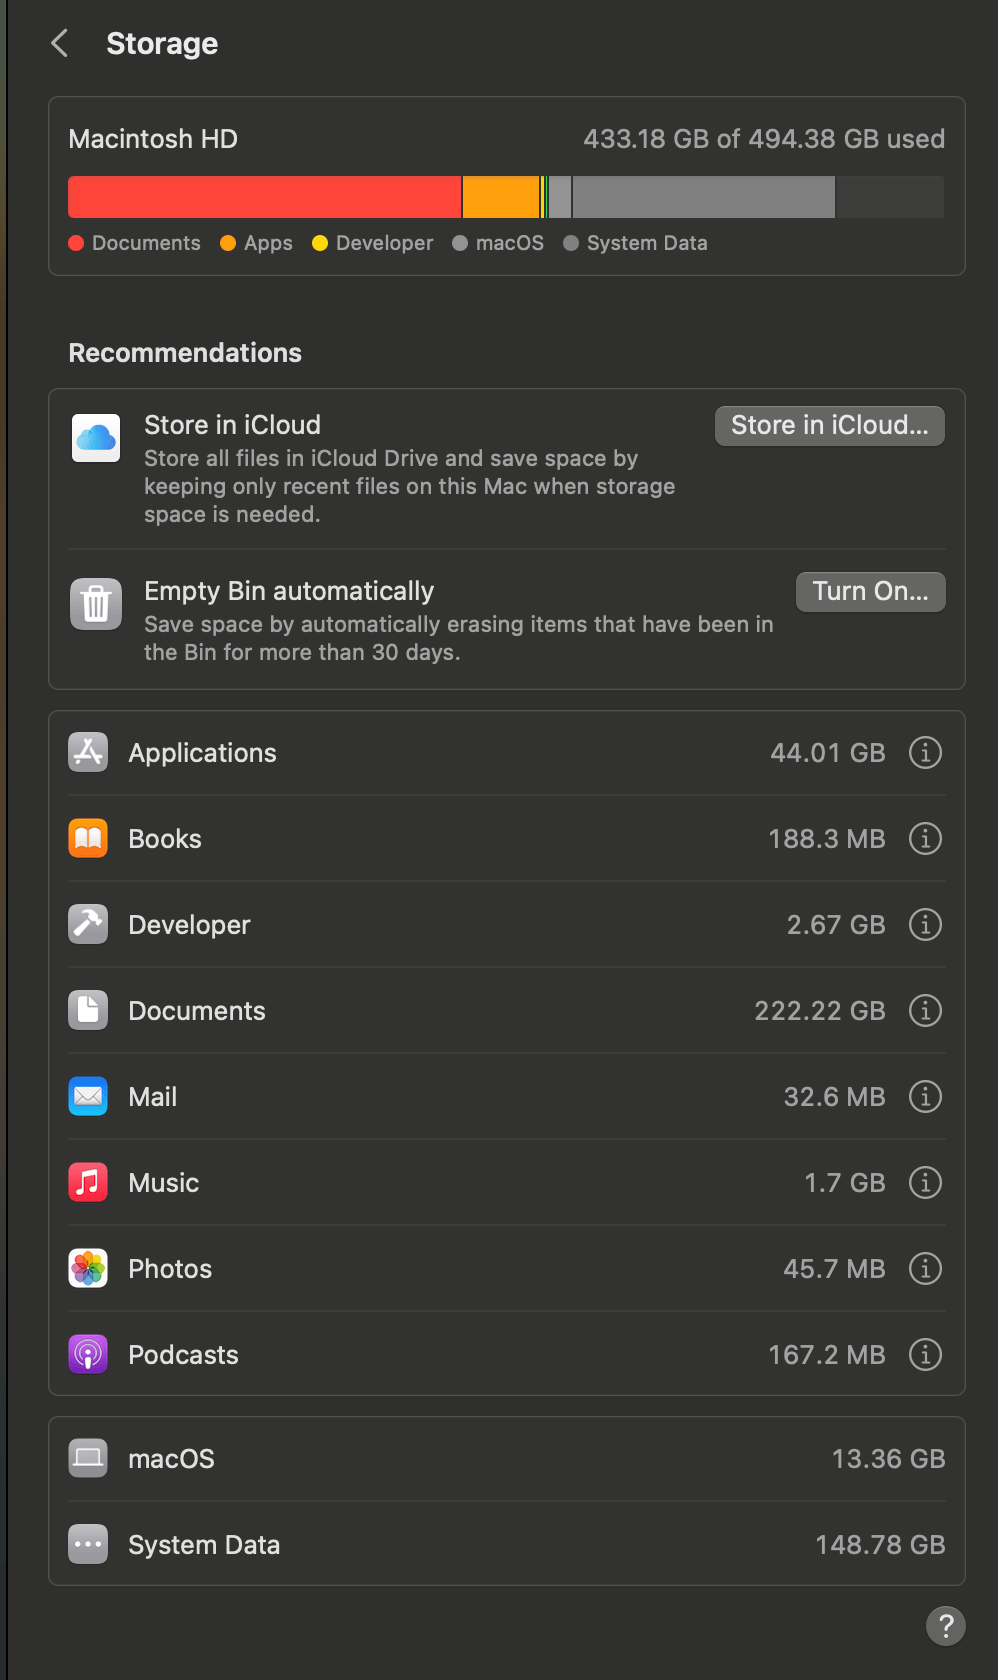Click the Store in iCloud button
This screenshot has height=1680, width=998.
coord(829,425)
